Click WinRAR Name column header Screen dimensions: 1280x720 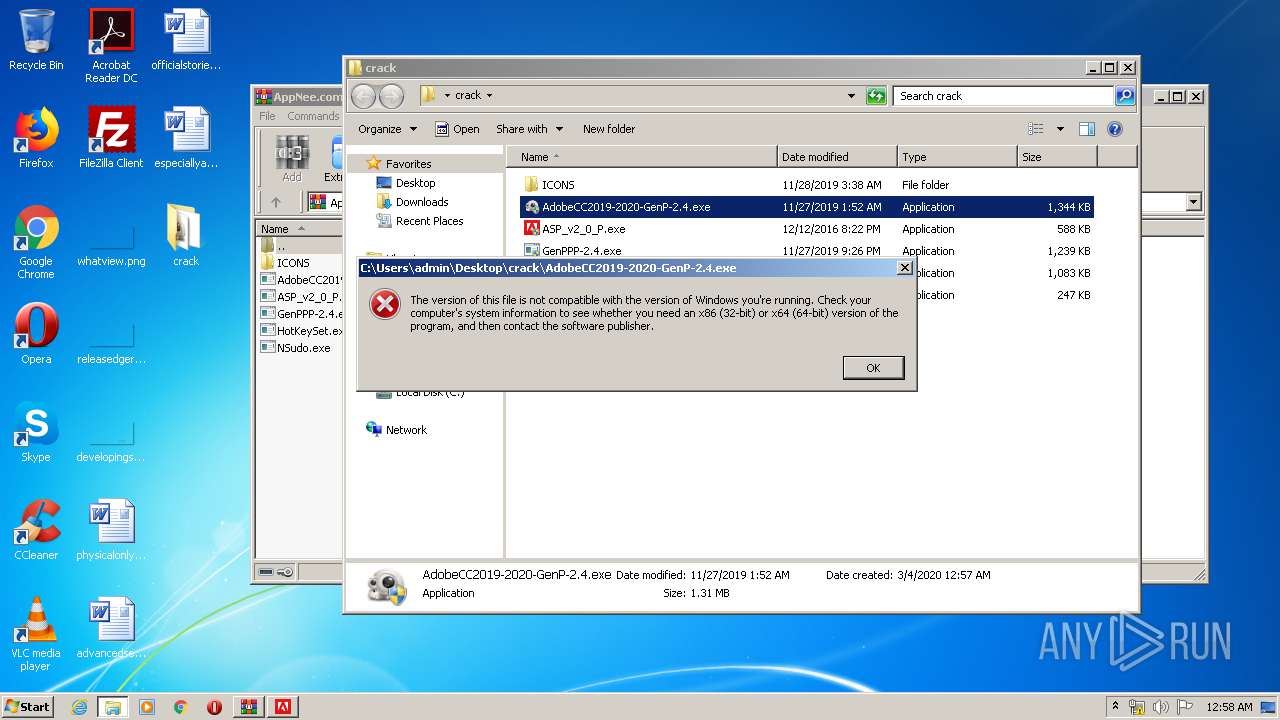click(x=298, y=229)
